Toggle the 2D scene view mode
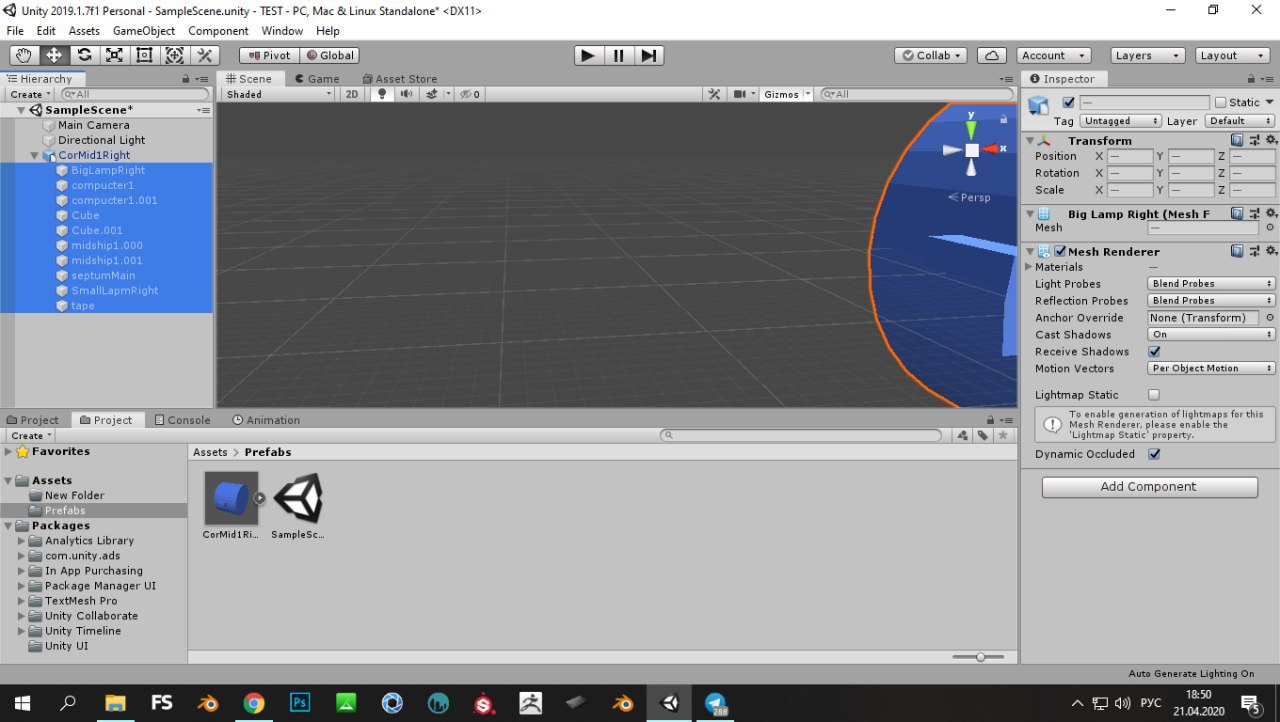The image size is (1280, 722). click(352, 94)
